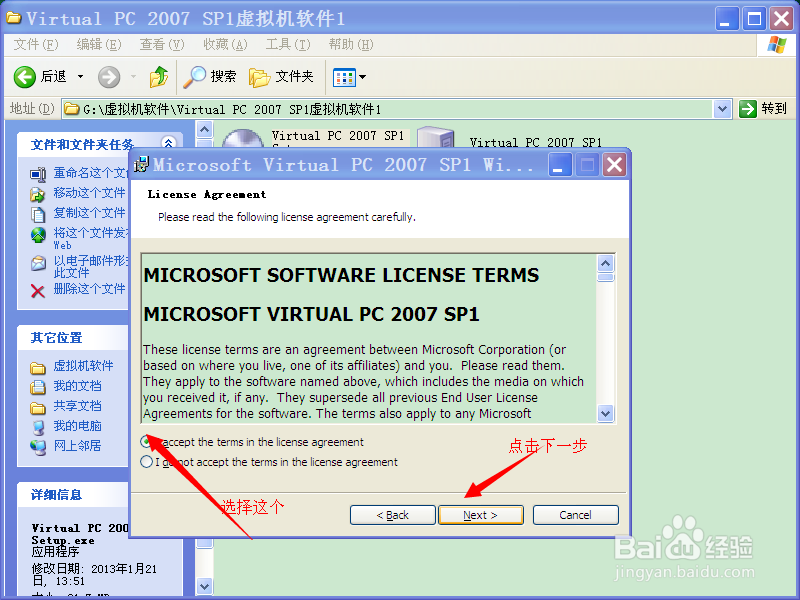Click the license text scroll down arrow
This screenshot has width=800, height=600.
pos(606,413)
